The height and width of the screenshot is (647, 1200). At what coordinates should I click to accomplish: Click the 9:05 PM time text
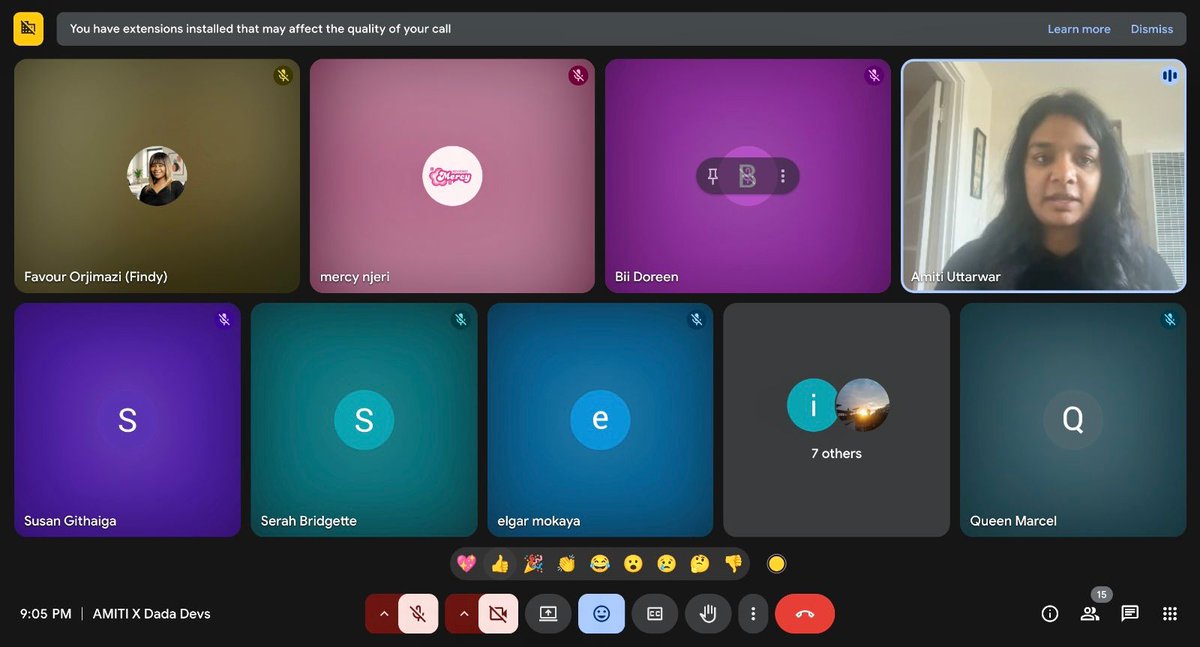[x=46, y=614]
